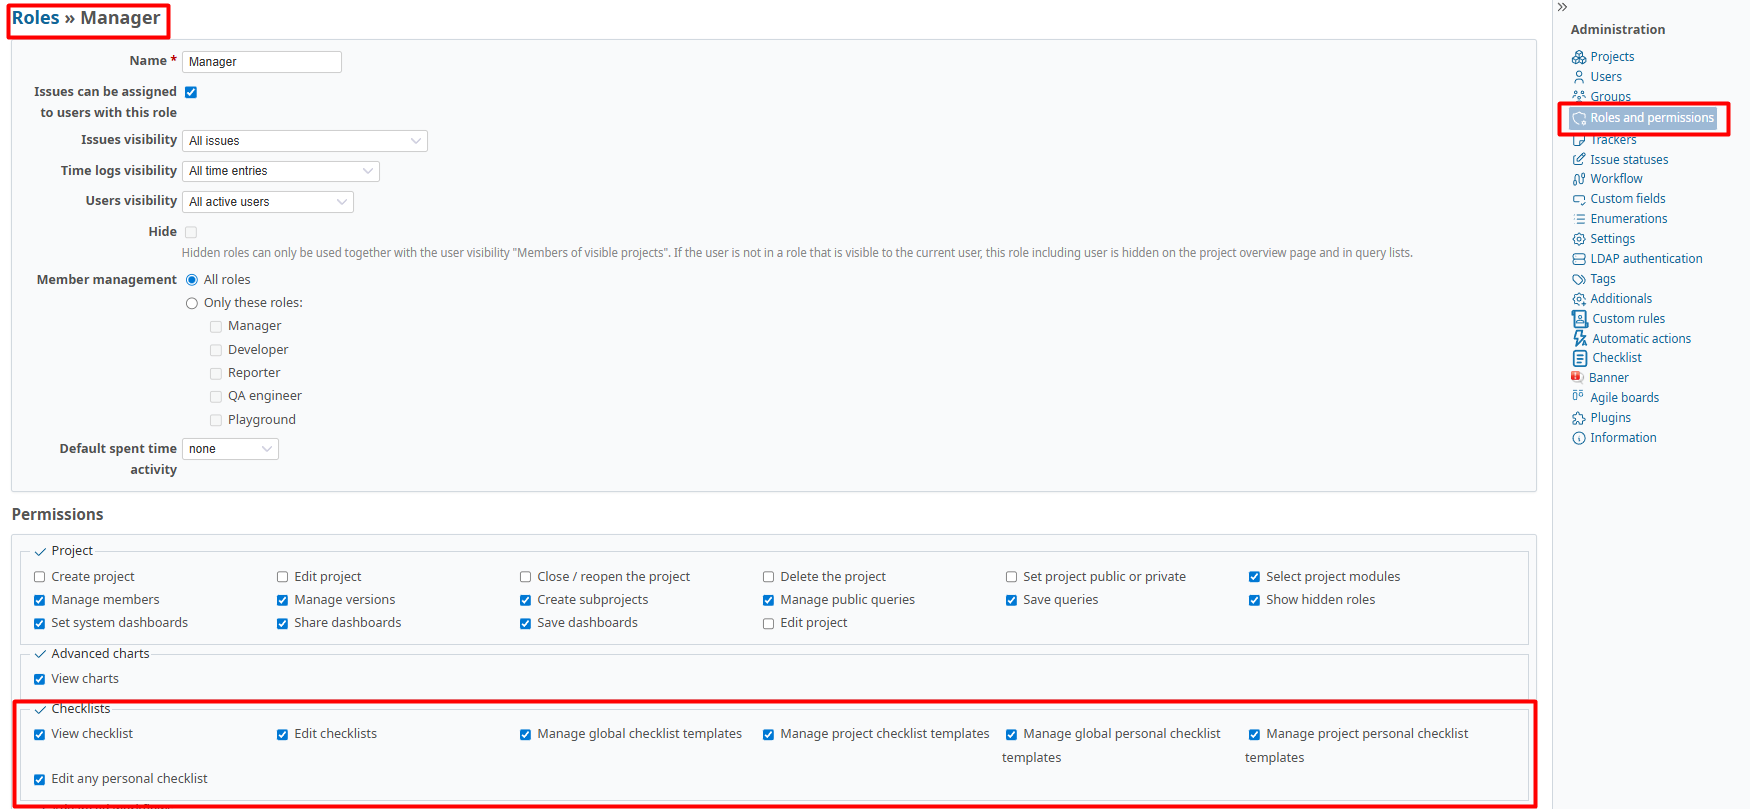Screen dimensions: 1750x809
Task: Collapse the Advanced charts permissions group
Action: (x=41, y=654)
